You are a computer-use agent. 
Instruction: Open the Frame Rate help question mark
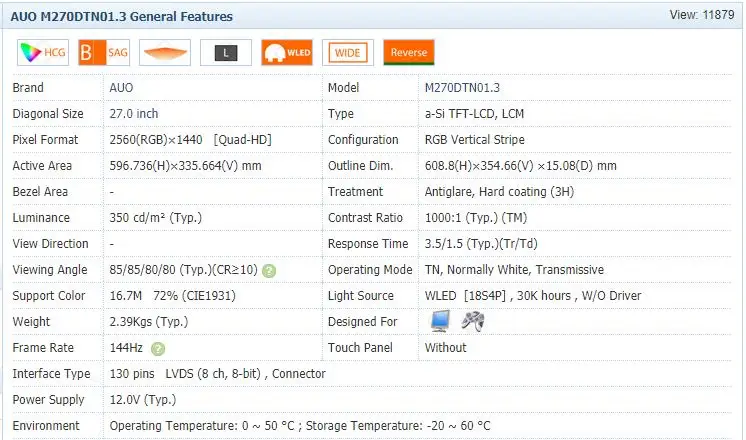(157, 349)
